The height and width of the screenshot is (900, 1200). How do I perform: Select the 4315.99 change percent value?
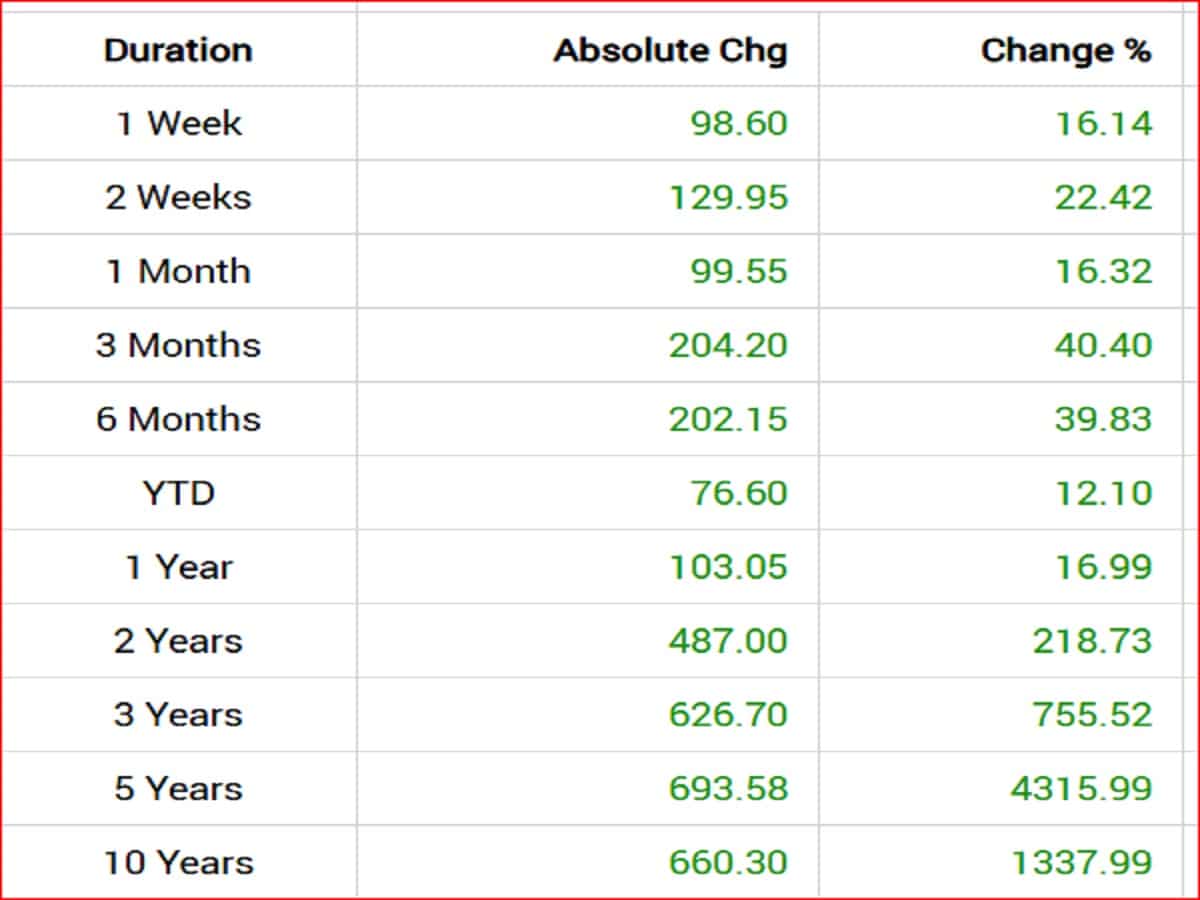[1081, 790]
